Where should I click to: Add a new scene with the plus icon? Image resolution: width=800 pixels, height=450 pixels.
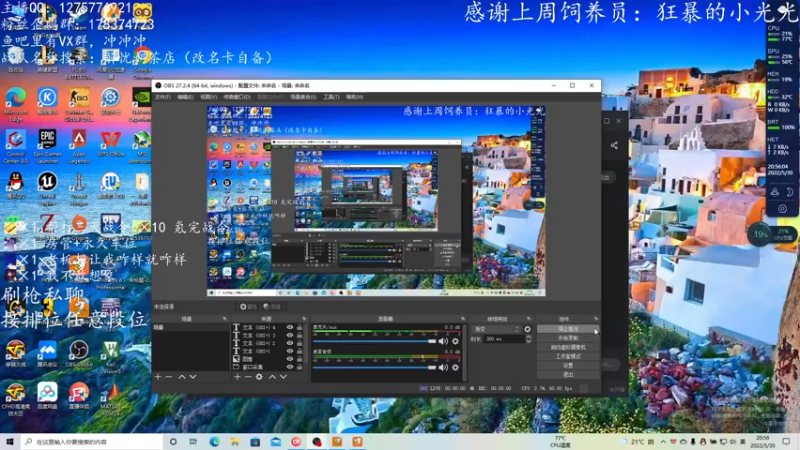point(158,377)
